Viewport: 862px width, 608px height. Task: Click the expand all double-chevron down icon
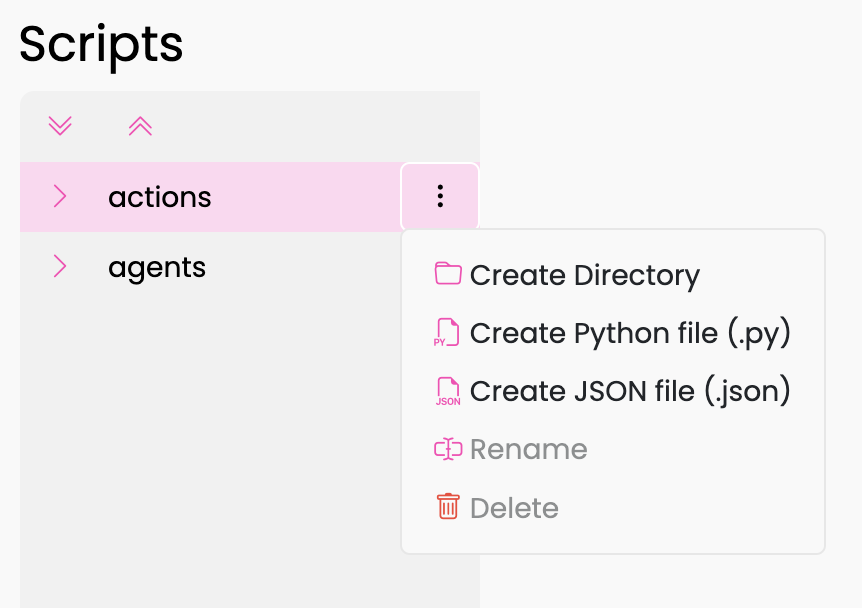click(x=60, y=126)
